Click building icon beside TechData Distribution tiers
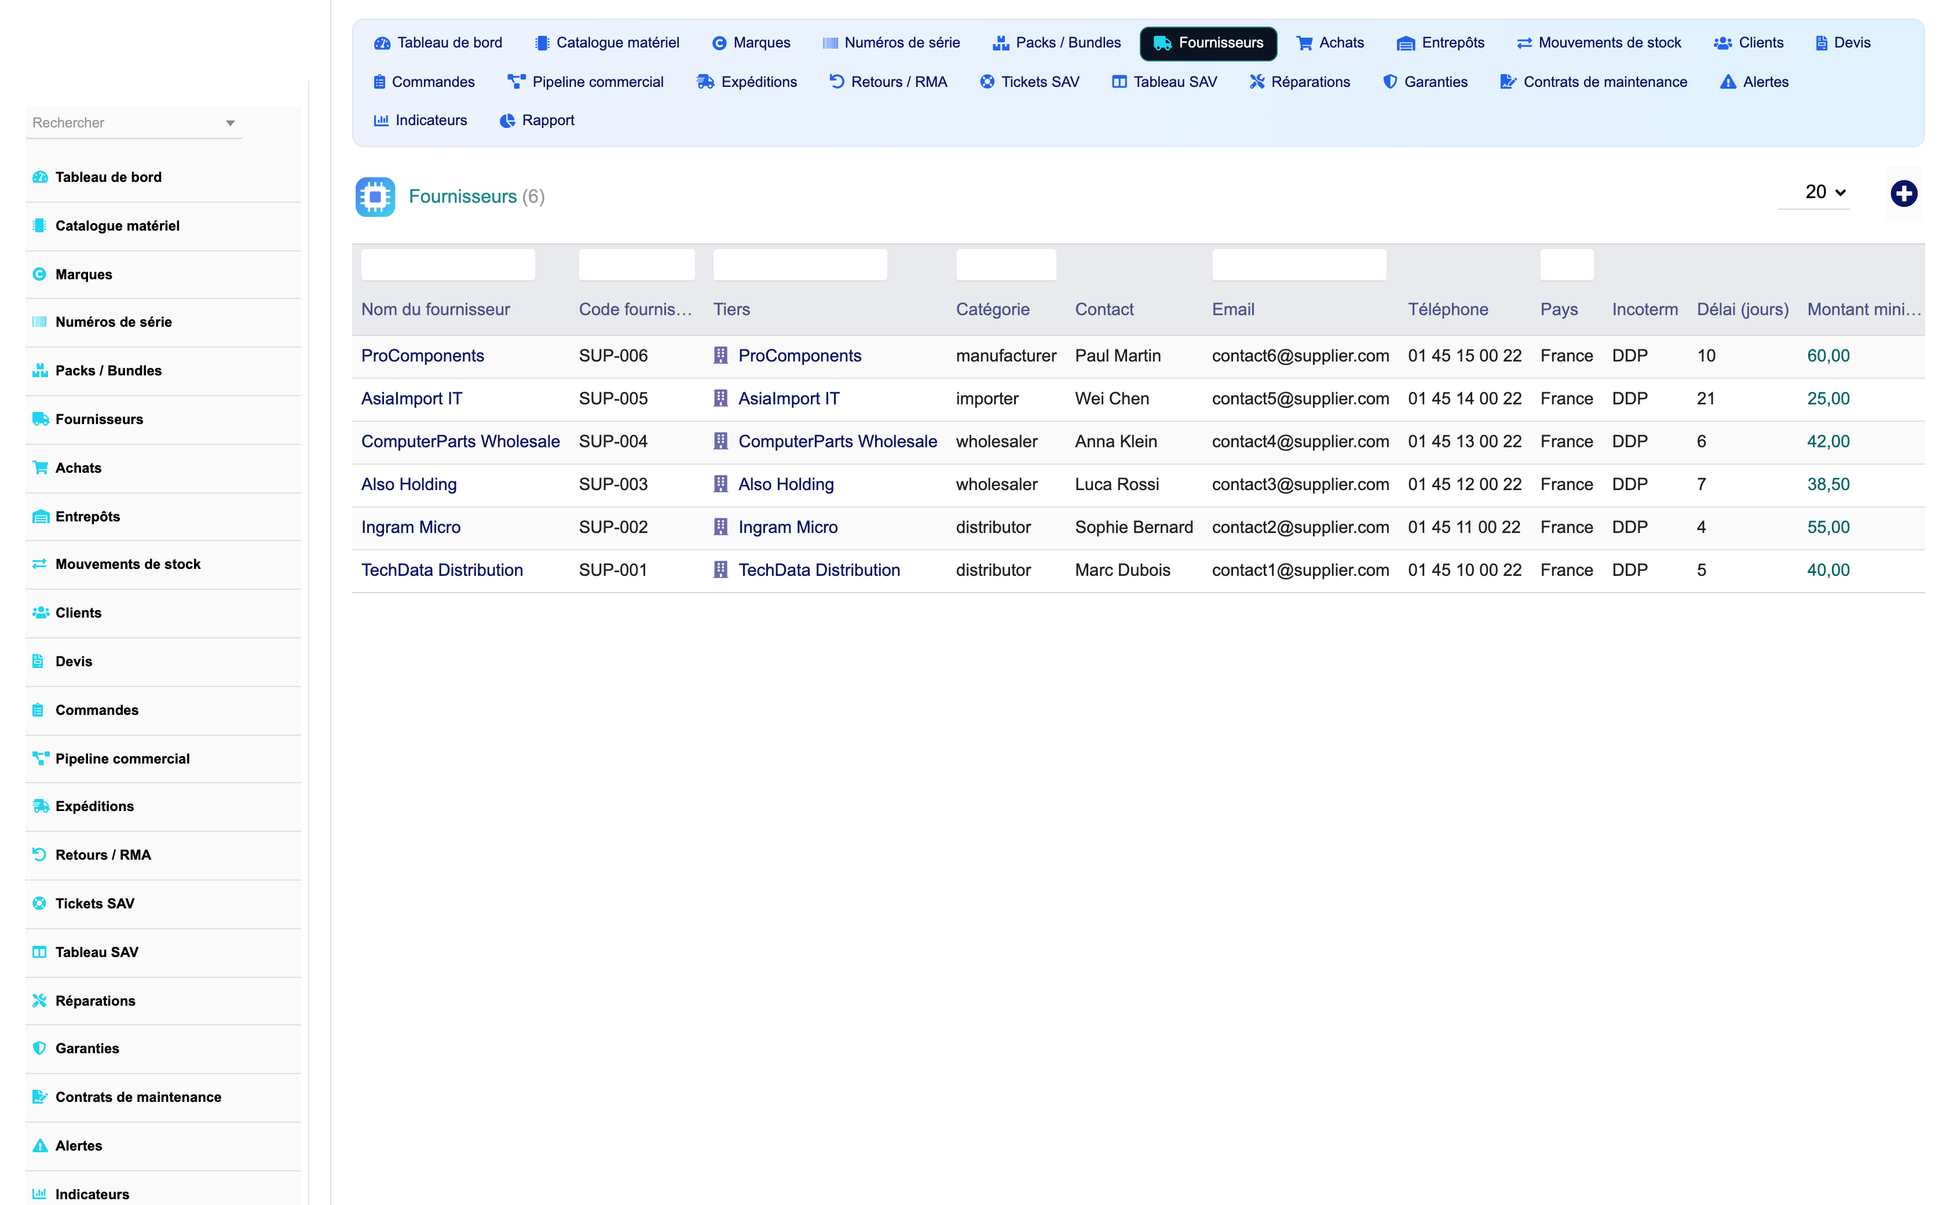 click(x=721, y=570)
